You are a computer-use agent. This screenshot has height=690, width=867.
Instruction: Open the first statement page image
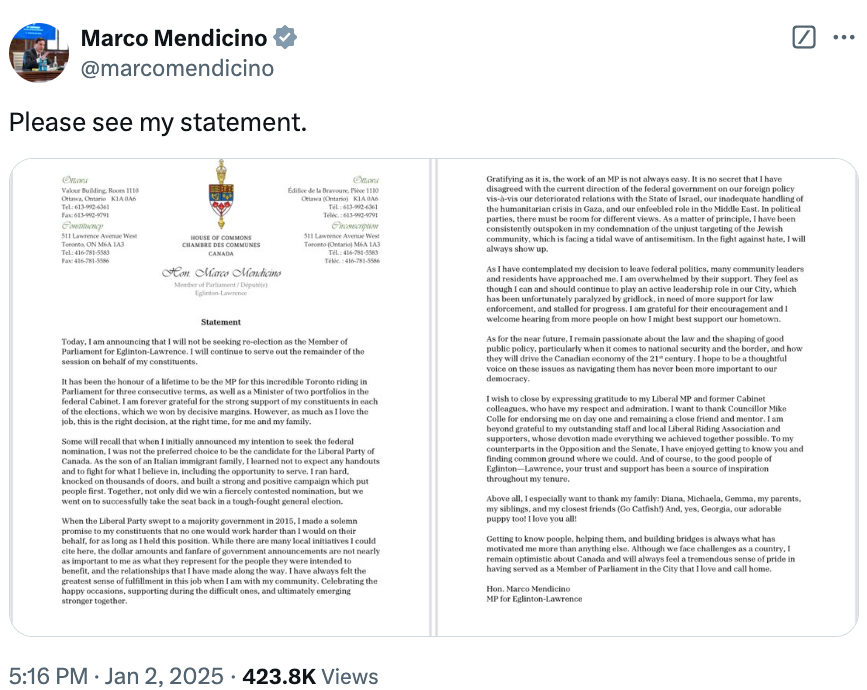[x=220, y=397]
